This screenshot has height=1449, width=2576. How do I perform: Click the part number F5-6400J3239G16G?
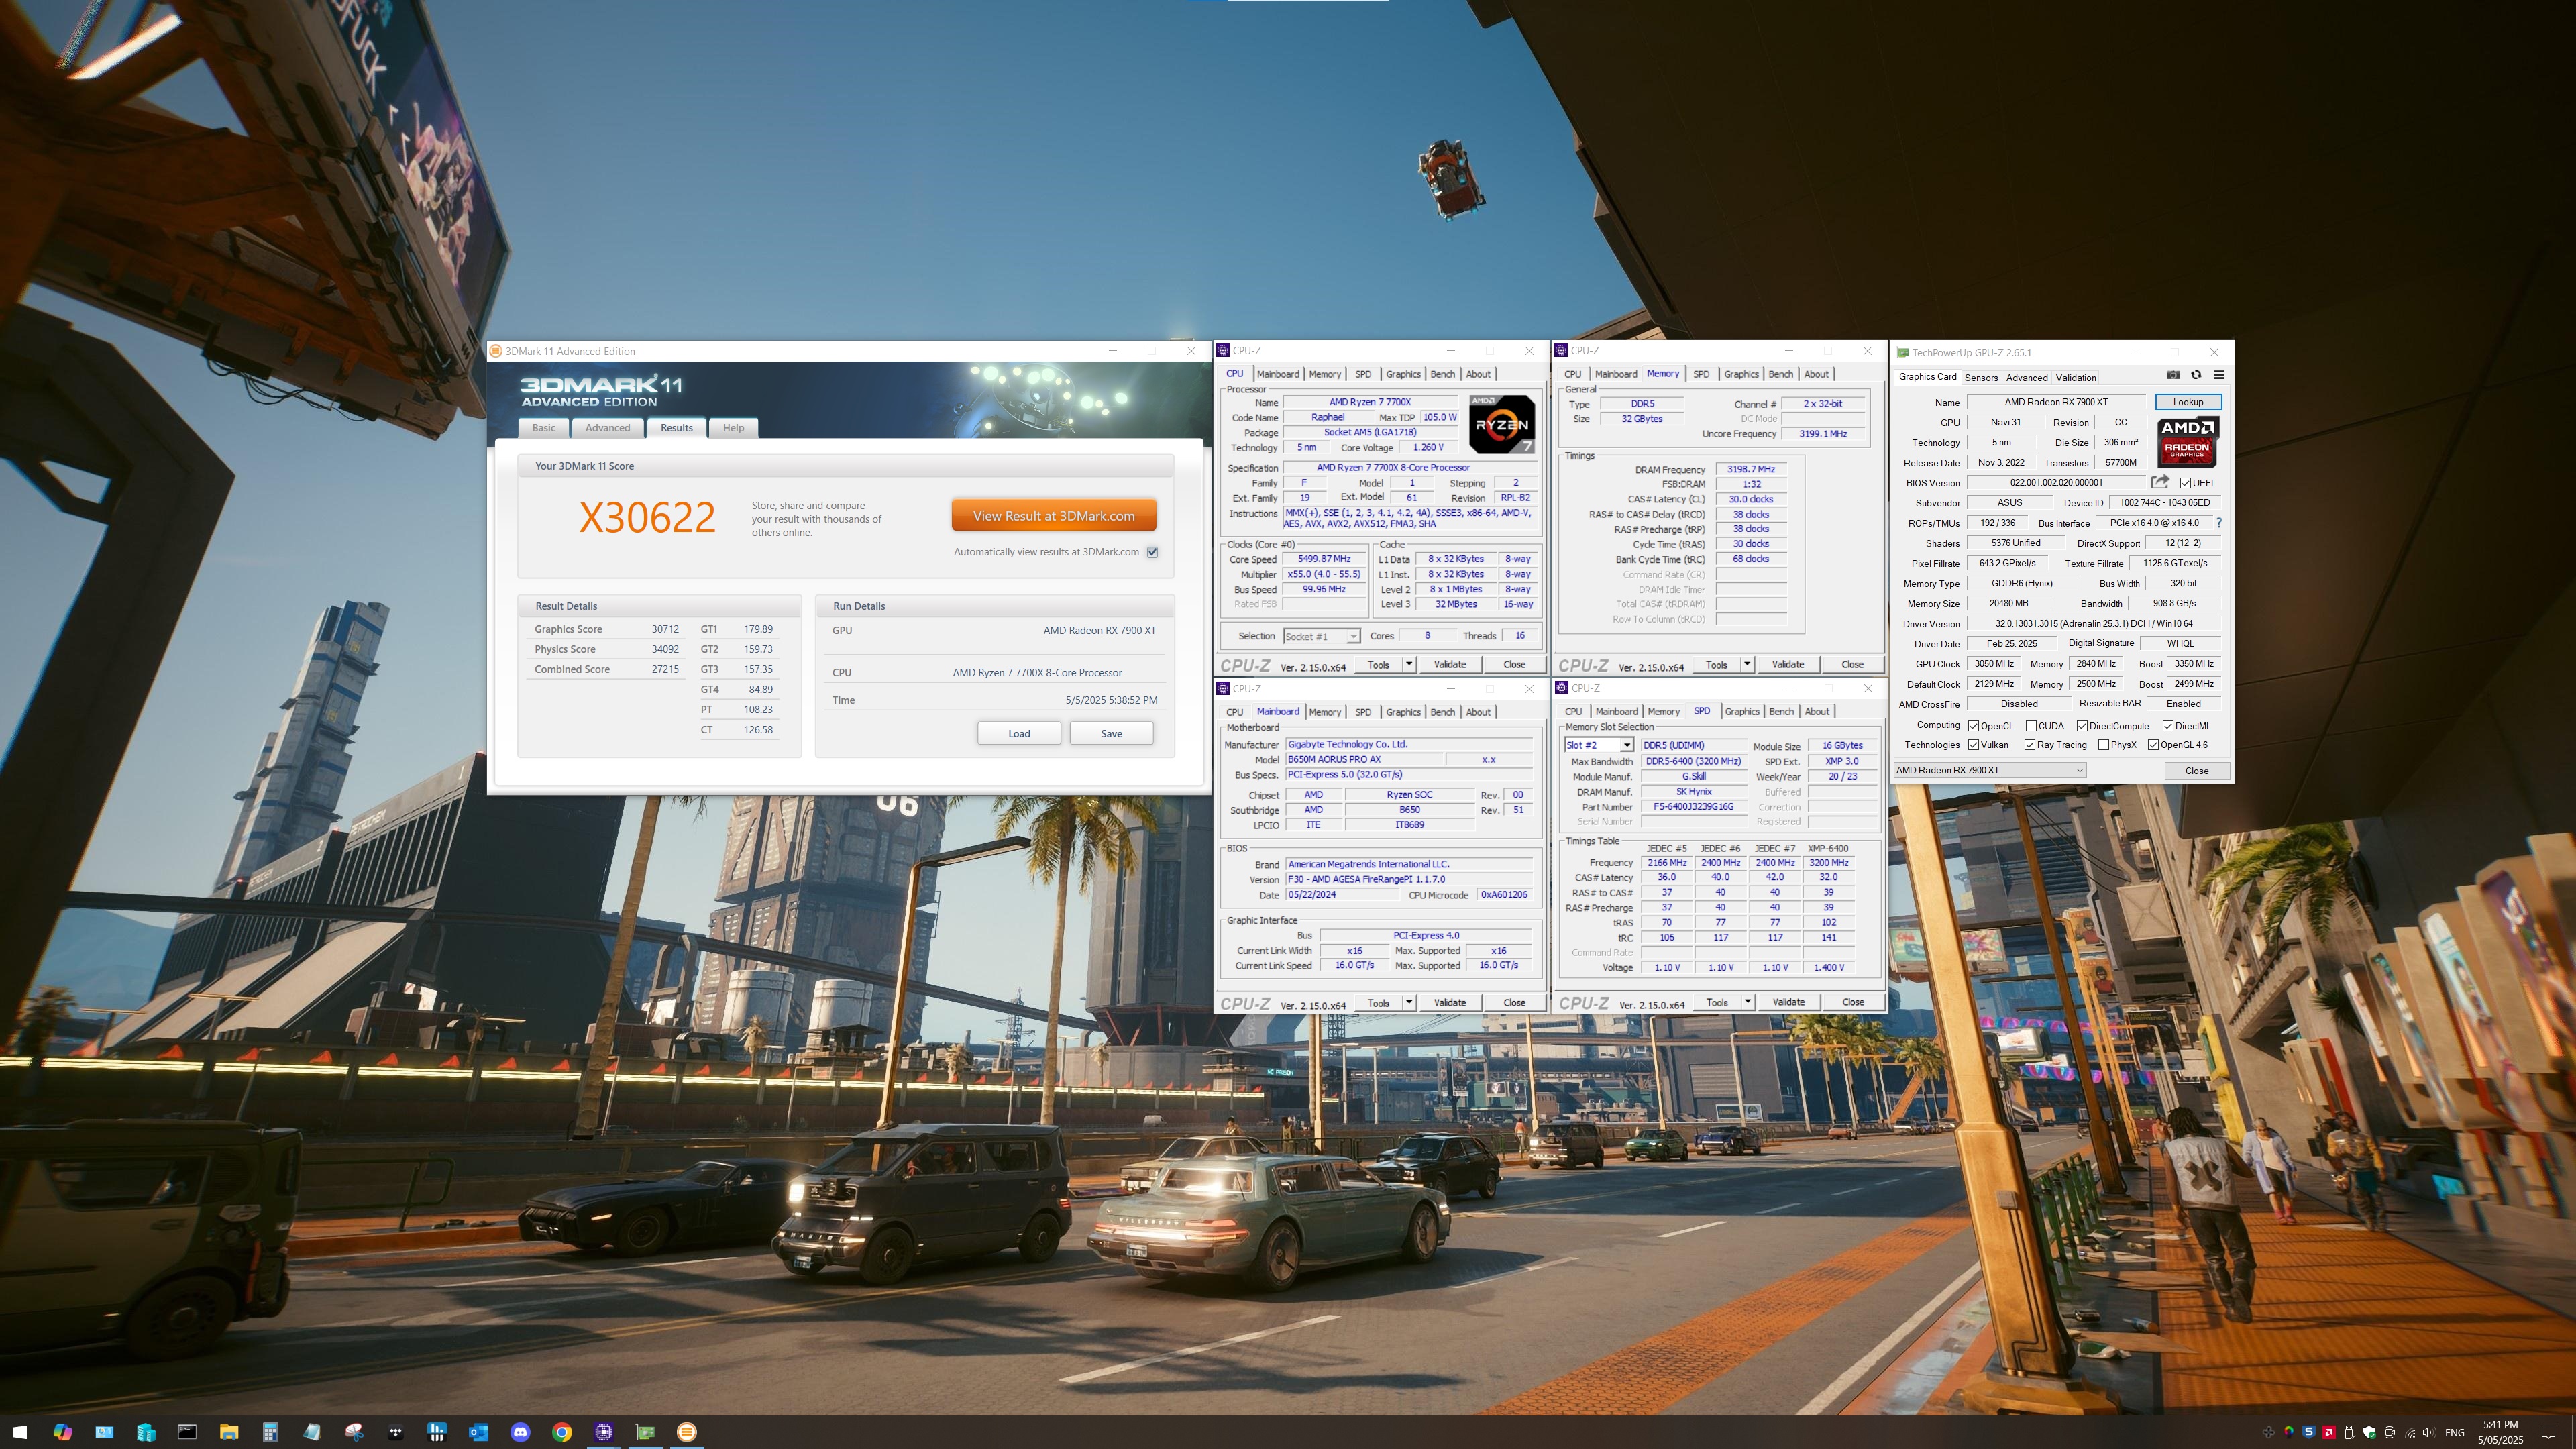[x=1693, y=807]
